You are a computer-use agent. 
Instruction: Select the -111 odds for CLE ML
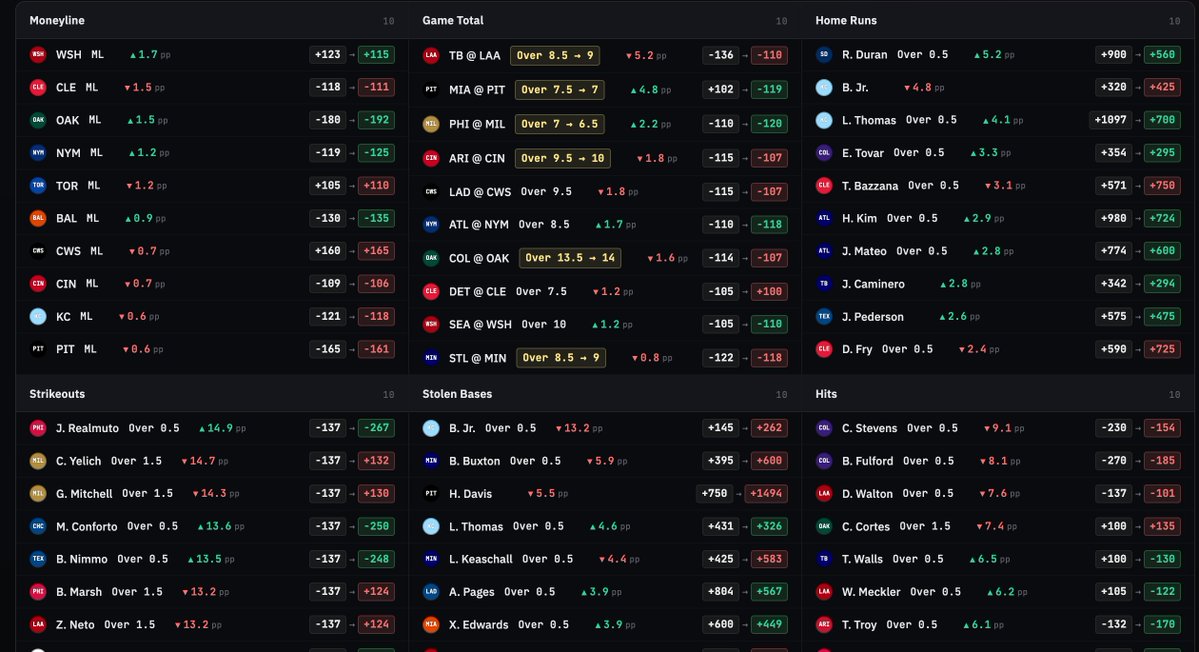click(376, 87)
